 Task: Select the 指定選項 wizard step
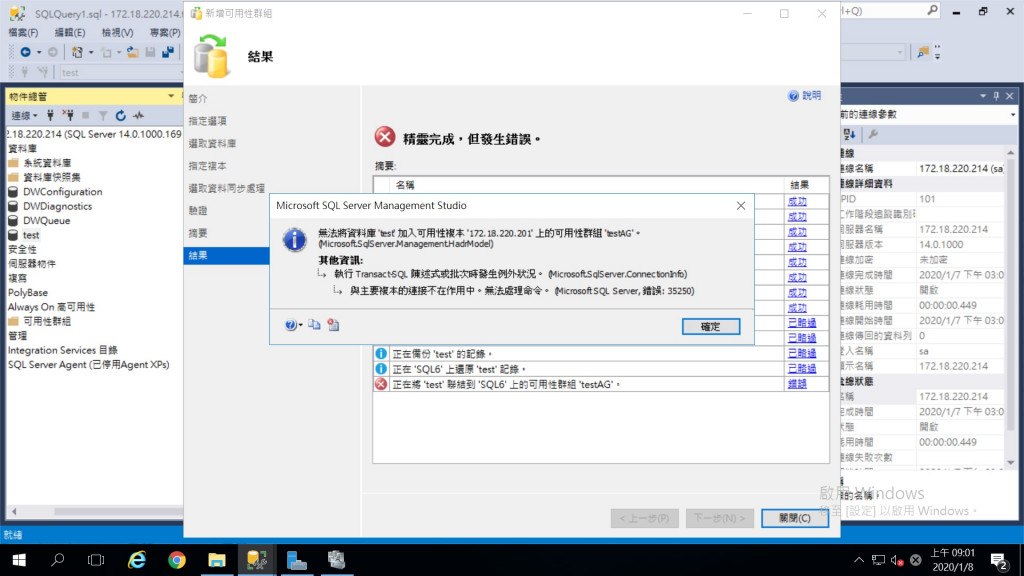click(208, 121)
